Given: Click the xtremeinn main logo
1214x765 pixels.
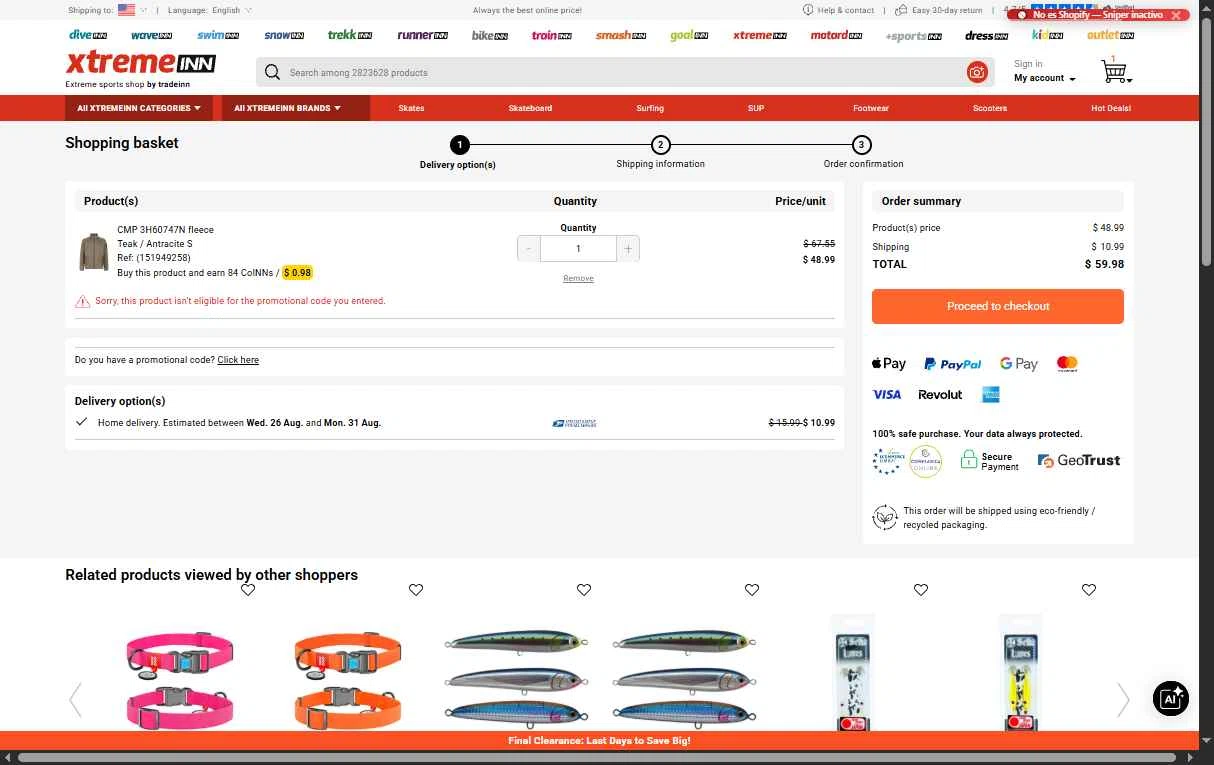Looking at the screenshot, I should pos(140,64).
